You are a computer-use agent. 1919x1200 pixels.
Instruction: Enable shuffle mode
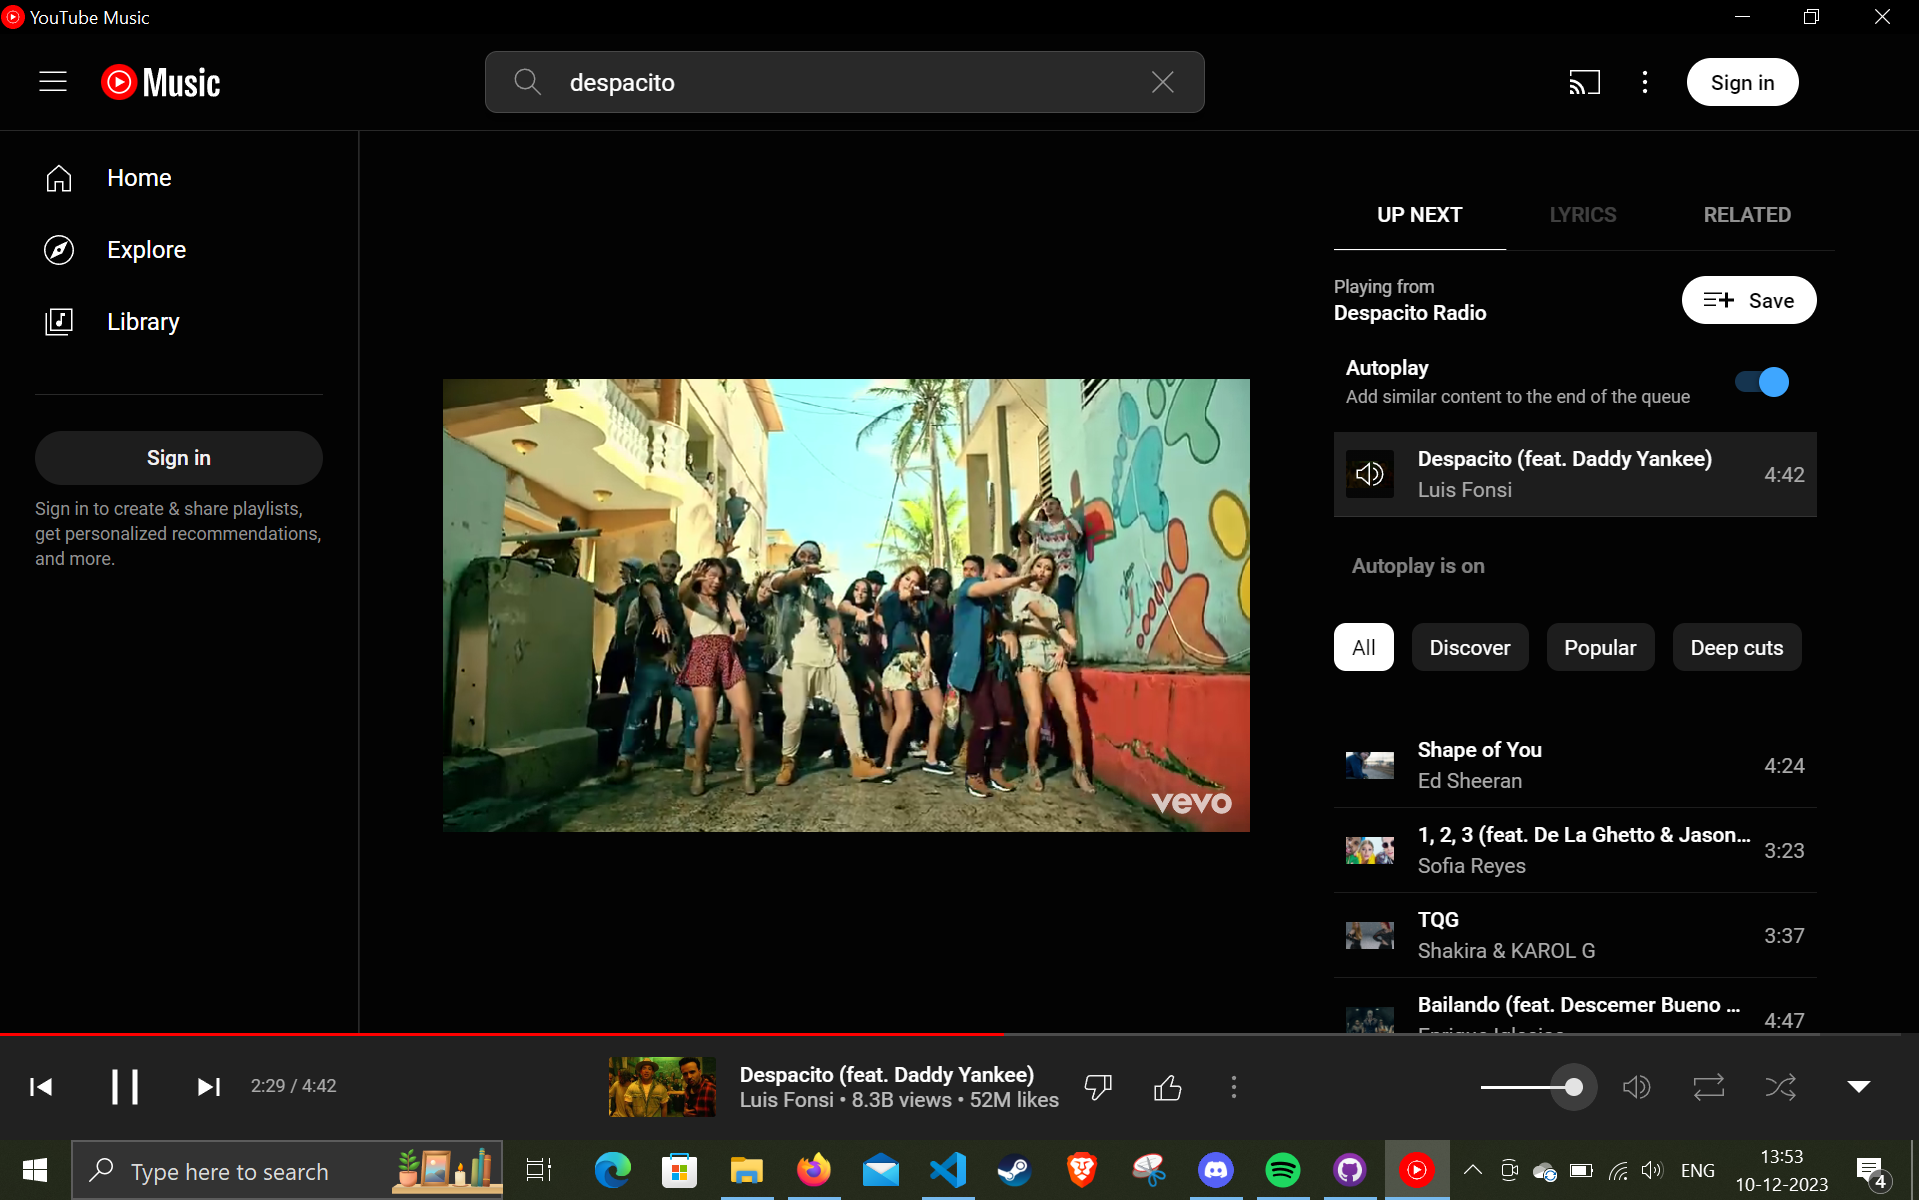pos(1781,1086)
